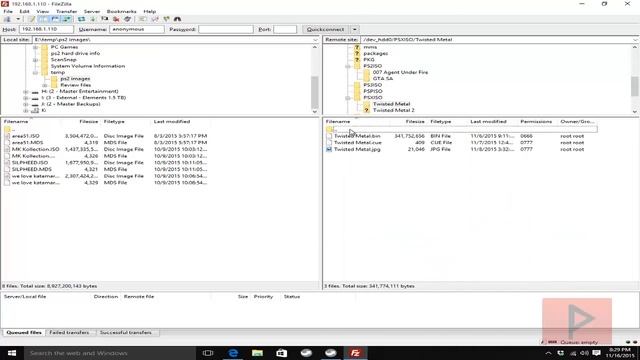Viewport: 640px width, 360px height.
Task: Select the remote GTA SA folder
Action: click(x=383, y=79)
